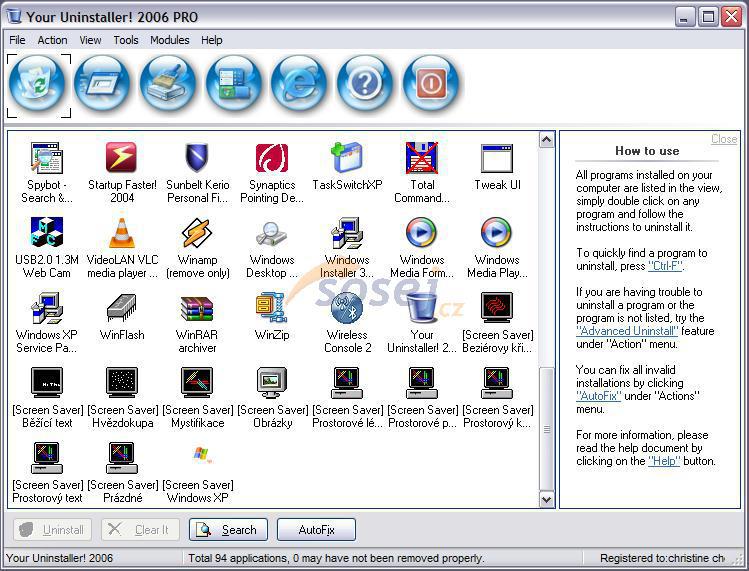
Task: Select the Wireless Console 2 icon
Action: (x=347, y=308)
